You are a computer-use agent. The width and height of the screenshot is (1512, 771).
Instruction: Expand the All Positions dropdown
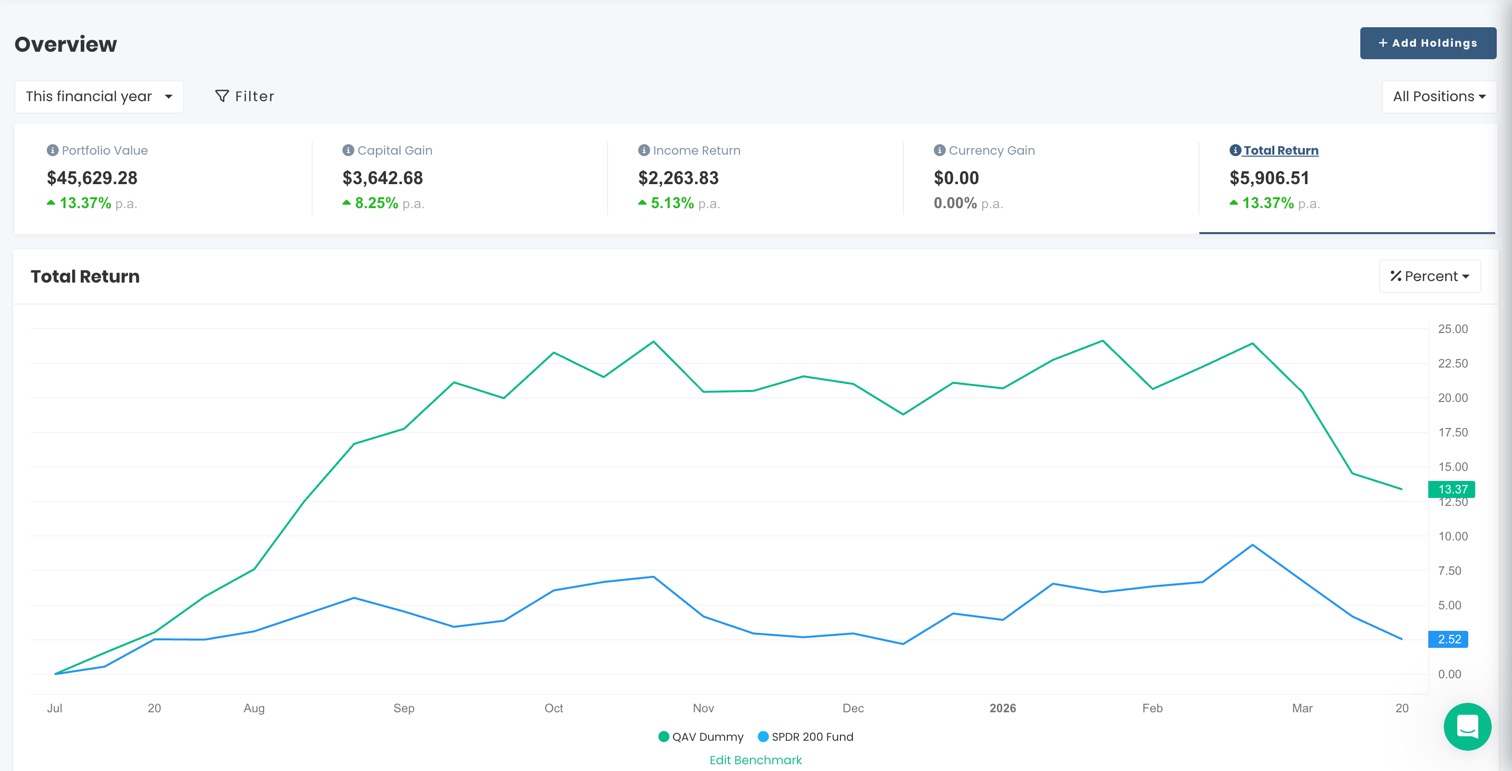tap(1438, 96)
